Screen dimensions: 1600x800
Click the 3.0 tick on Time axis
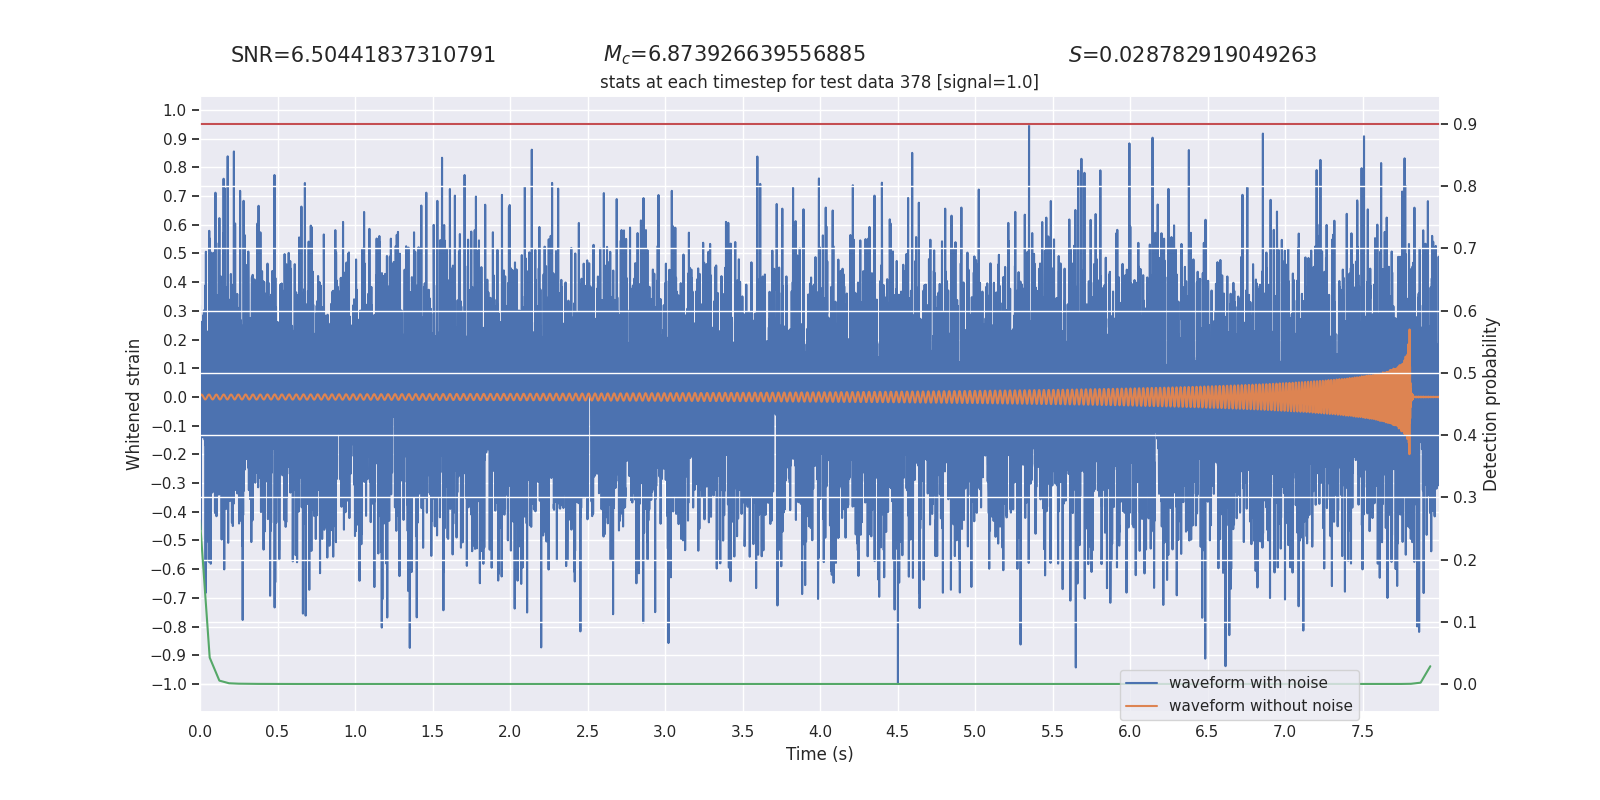(665, 731)
